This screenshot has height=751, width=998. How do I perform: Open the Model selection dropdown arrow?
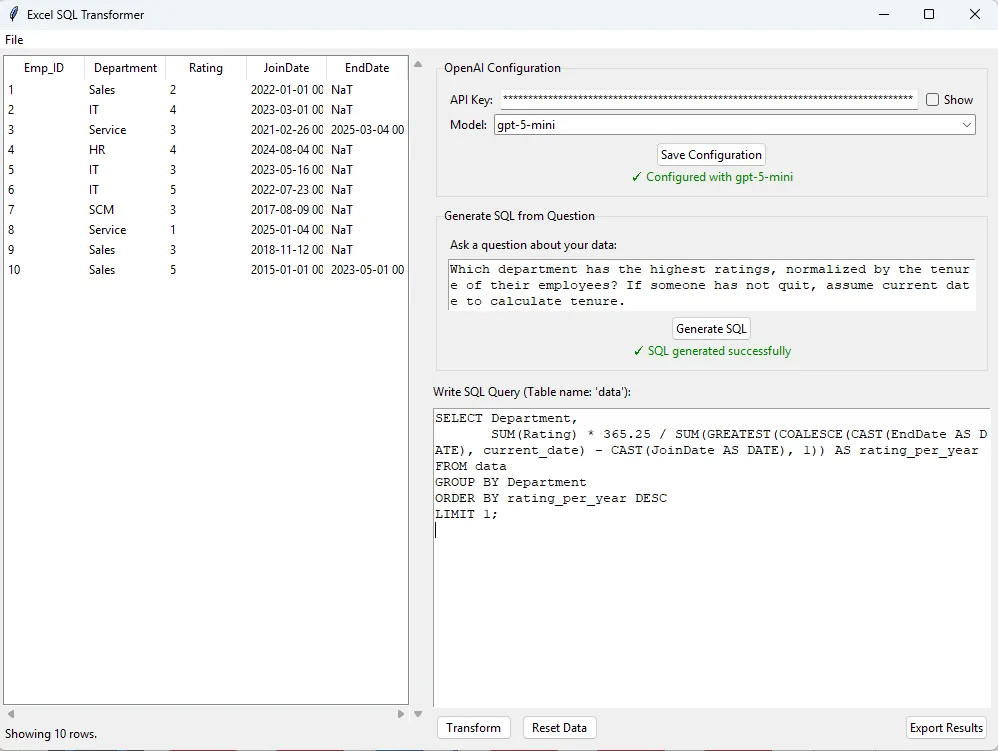[965, 124]
